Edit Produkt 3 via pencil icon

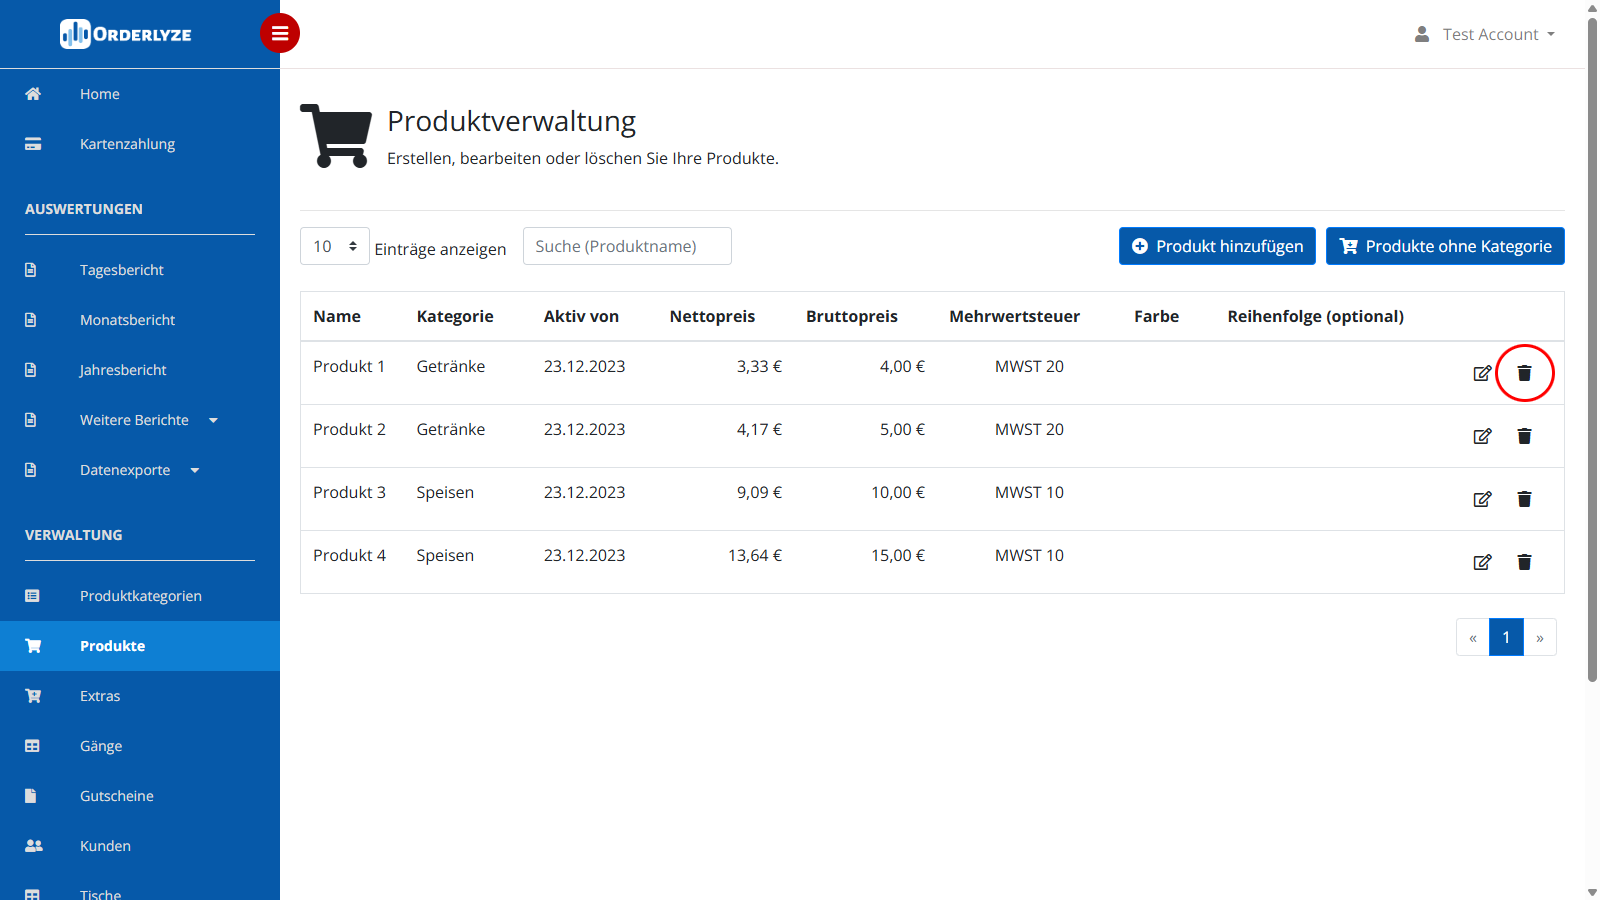point(1483,499)
